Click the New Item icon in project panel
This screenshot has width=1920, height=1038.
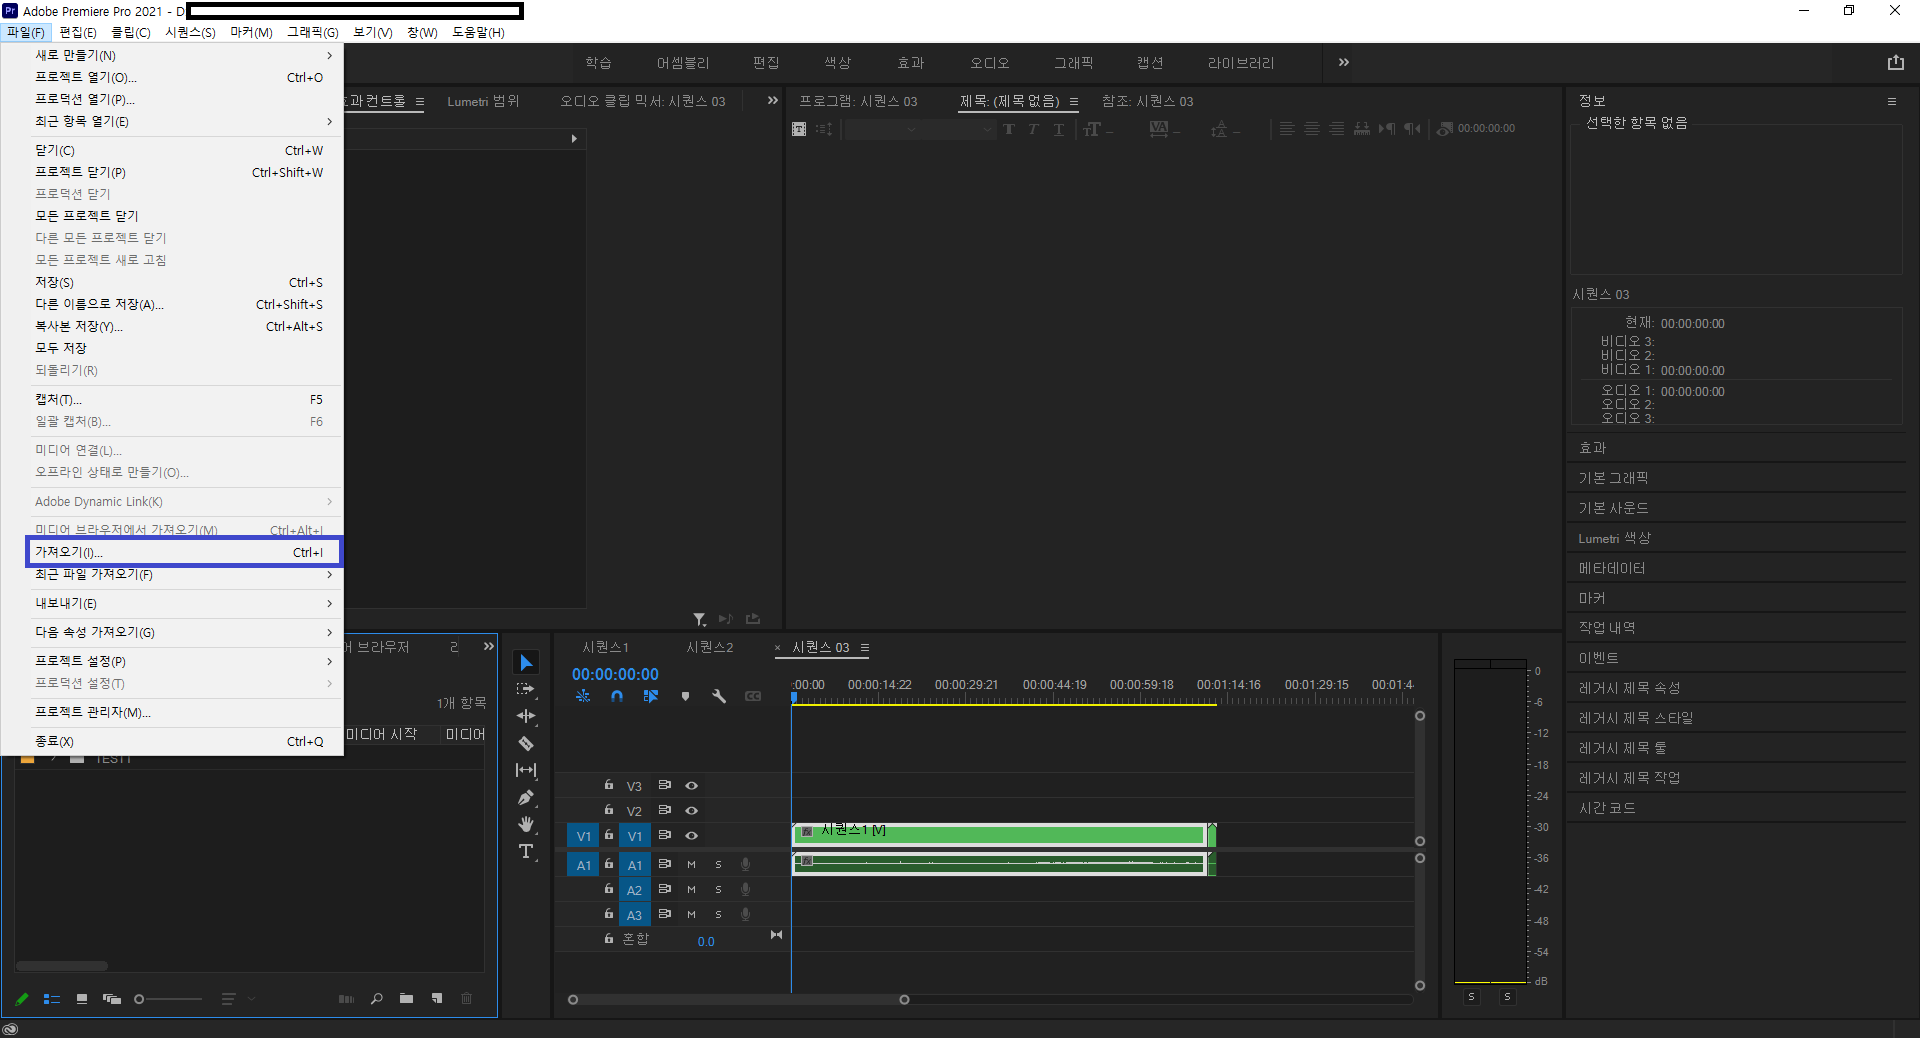pos(437,999)
